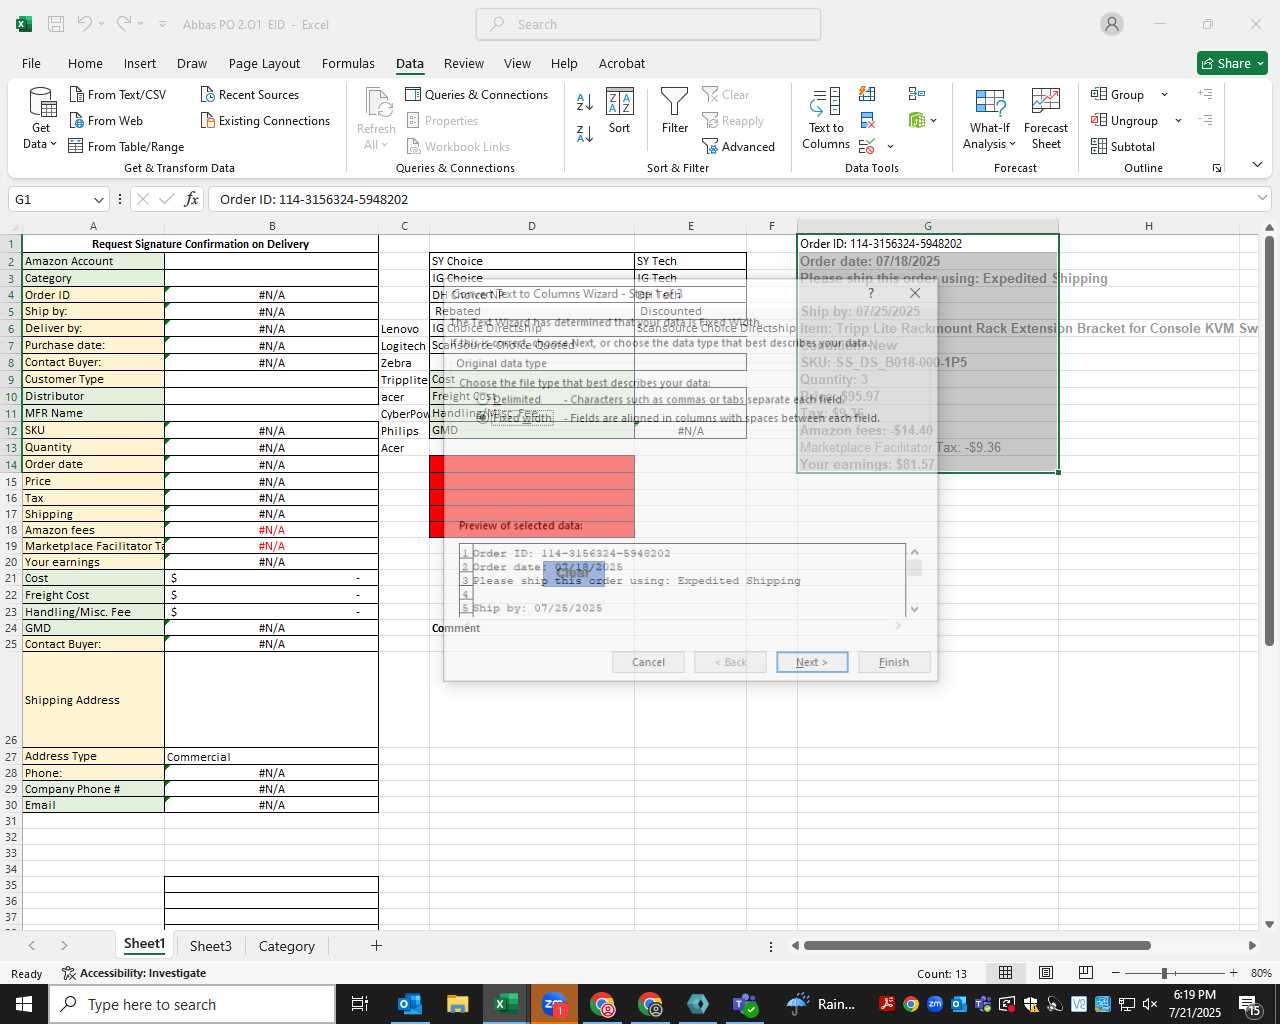Expand the formula bar chevron
The height and width of the screenshot is (1024, 1280).
coord(1262,199)
